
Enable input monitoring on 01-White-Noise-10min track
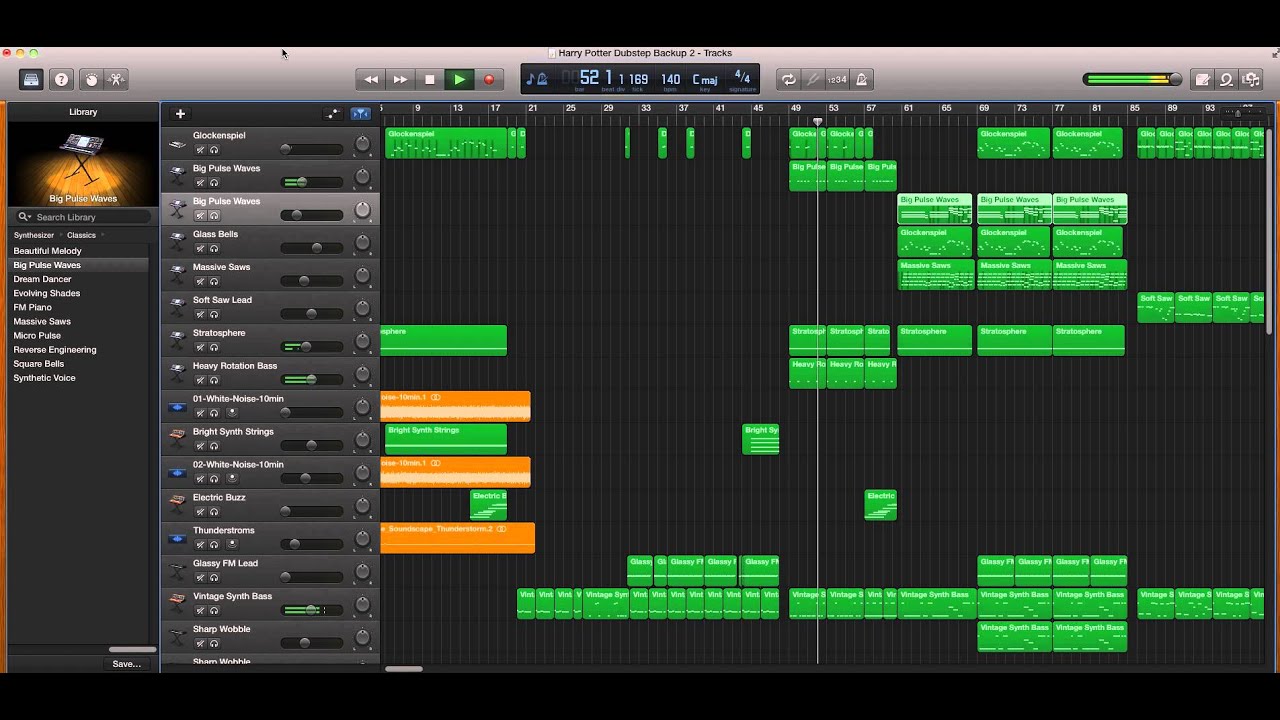(232, 413)
